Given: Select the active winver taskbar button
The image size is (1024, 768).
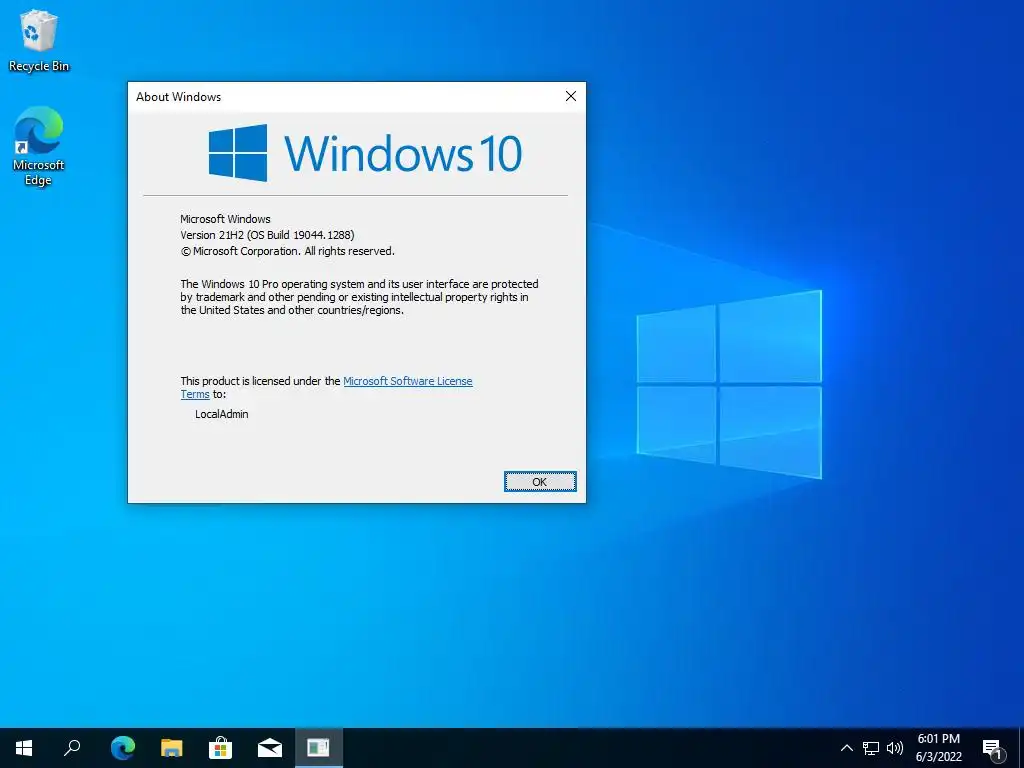Looking at the screenshot, I should coord(319,748).
